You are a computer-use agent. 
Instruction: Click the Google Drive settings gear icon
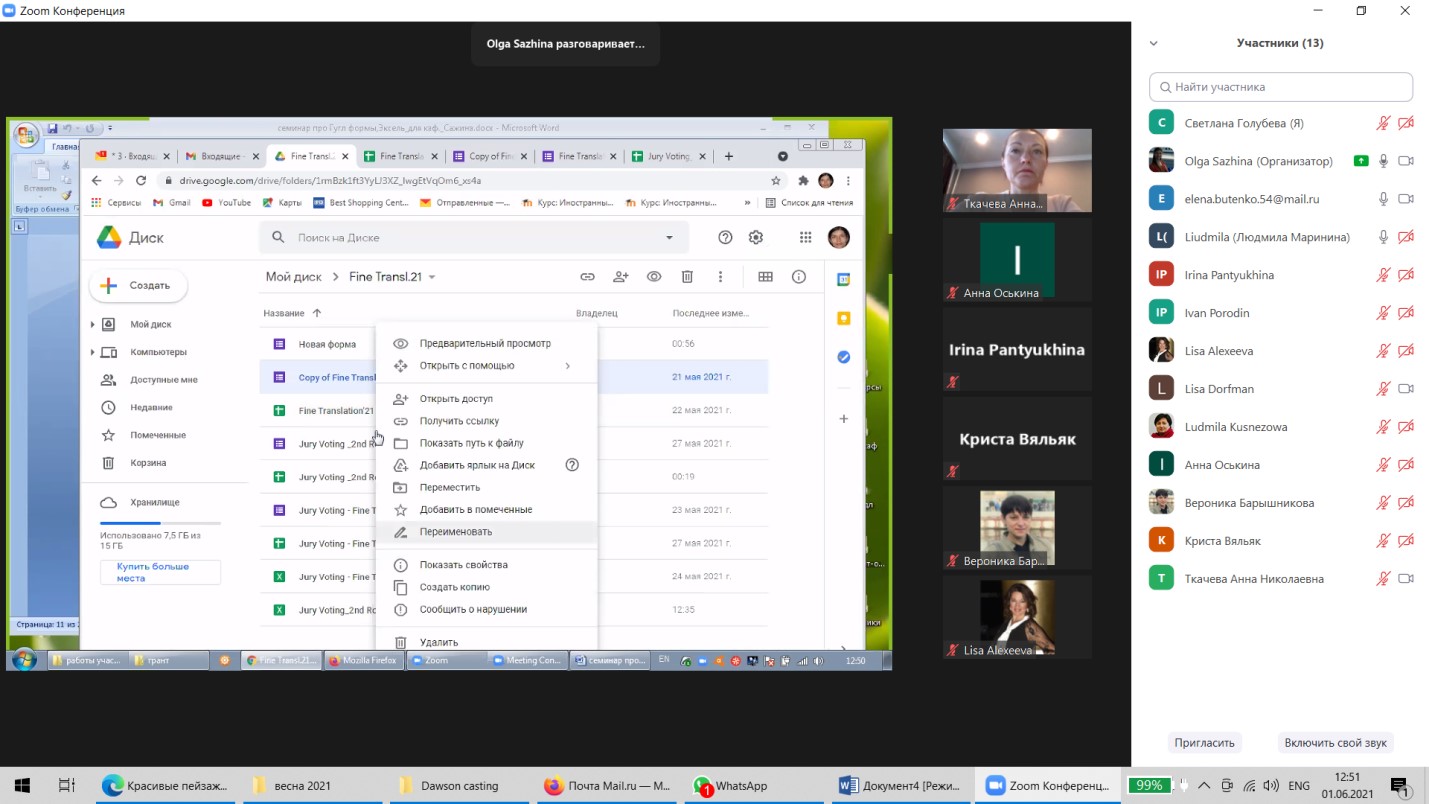coord(756,237)
